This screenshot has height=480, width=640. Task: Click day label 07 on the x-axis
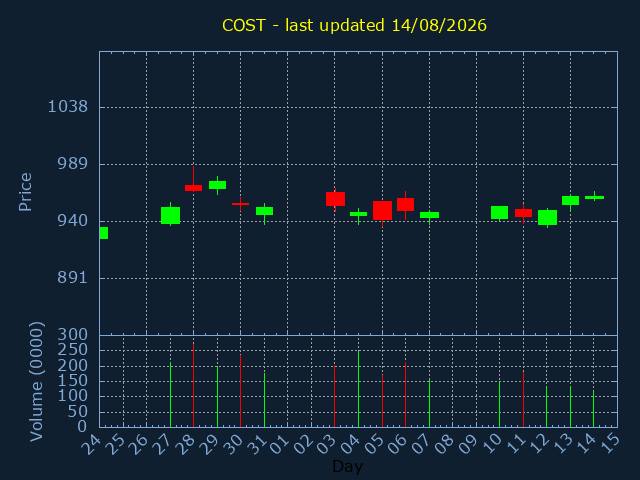click(420, 444)
